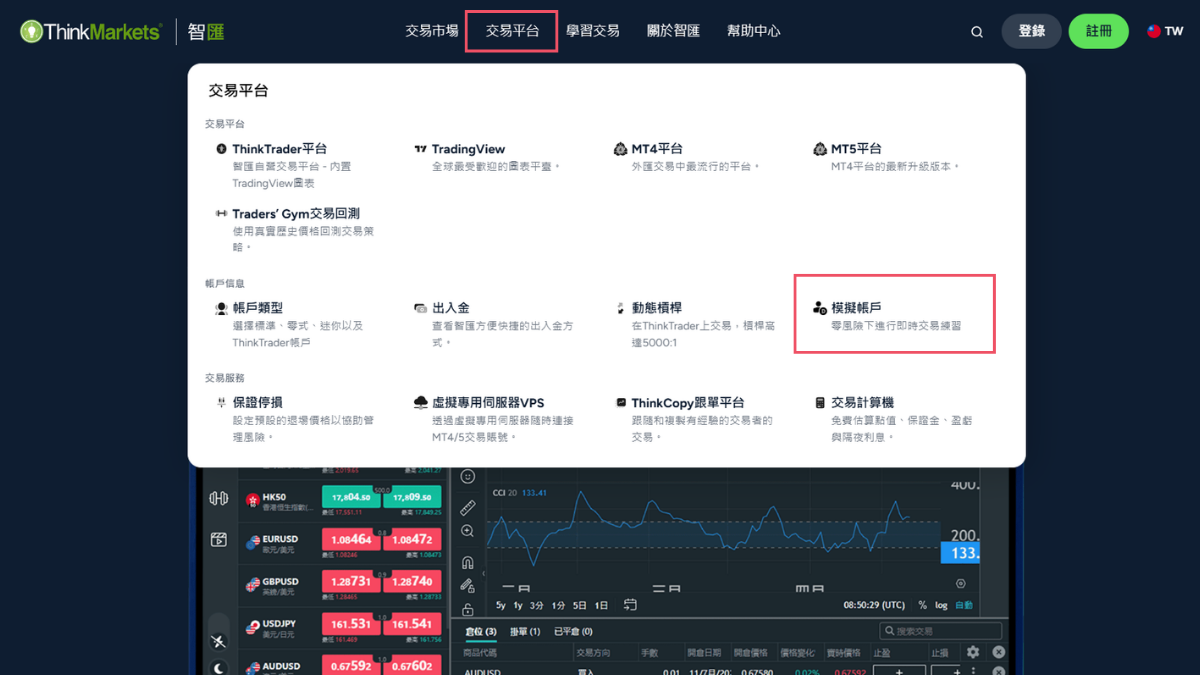Click the green 註冊 register button
Screen dimensions: 1200x675
point(1099,31)
